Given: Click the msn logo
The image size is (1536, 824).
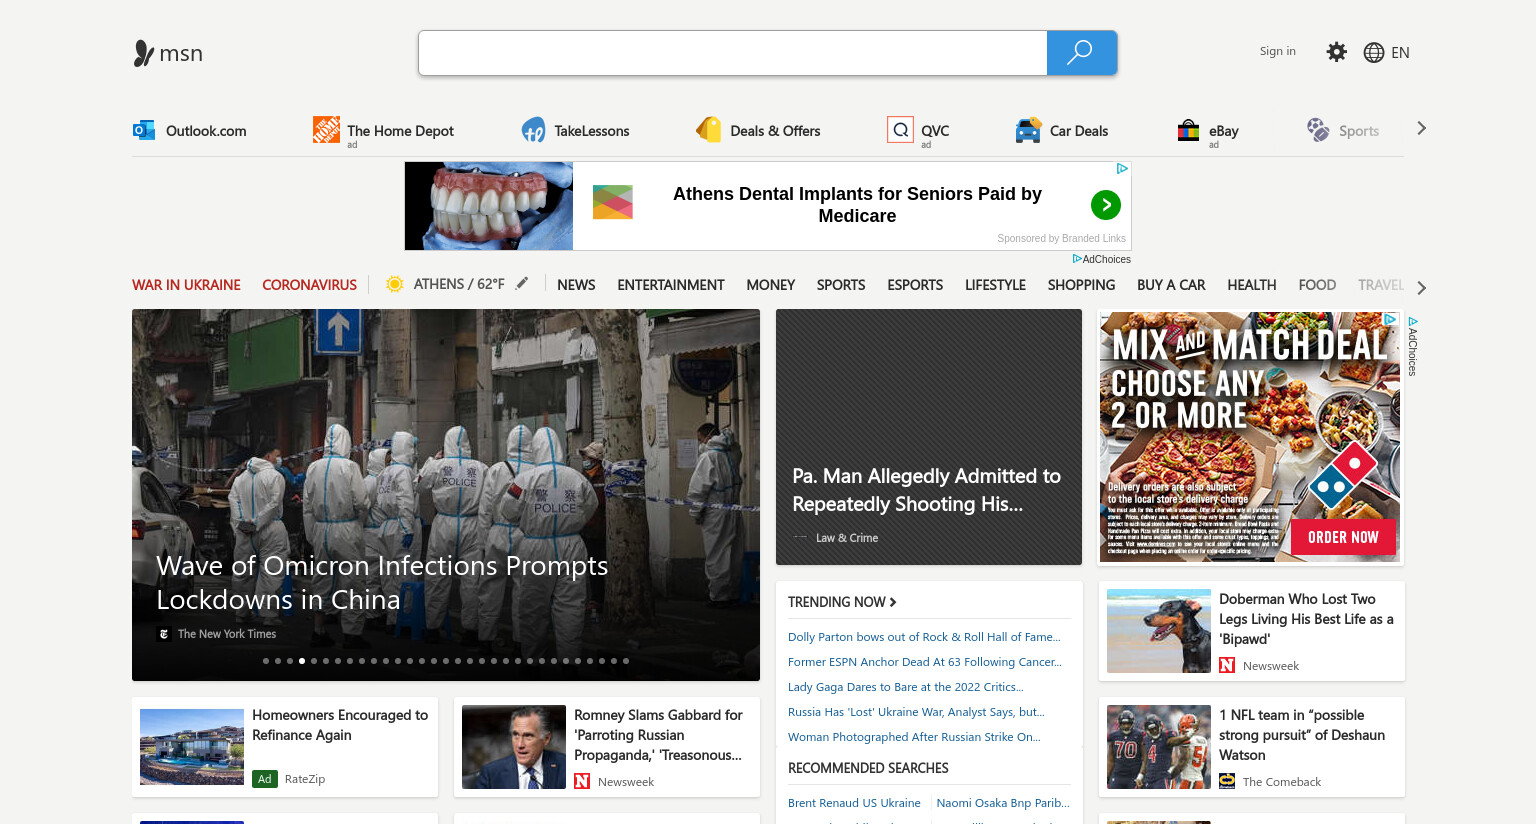Looking at the screenshot, I should coord(168,53).
